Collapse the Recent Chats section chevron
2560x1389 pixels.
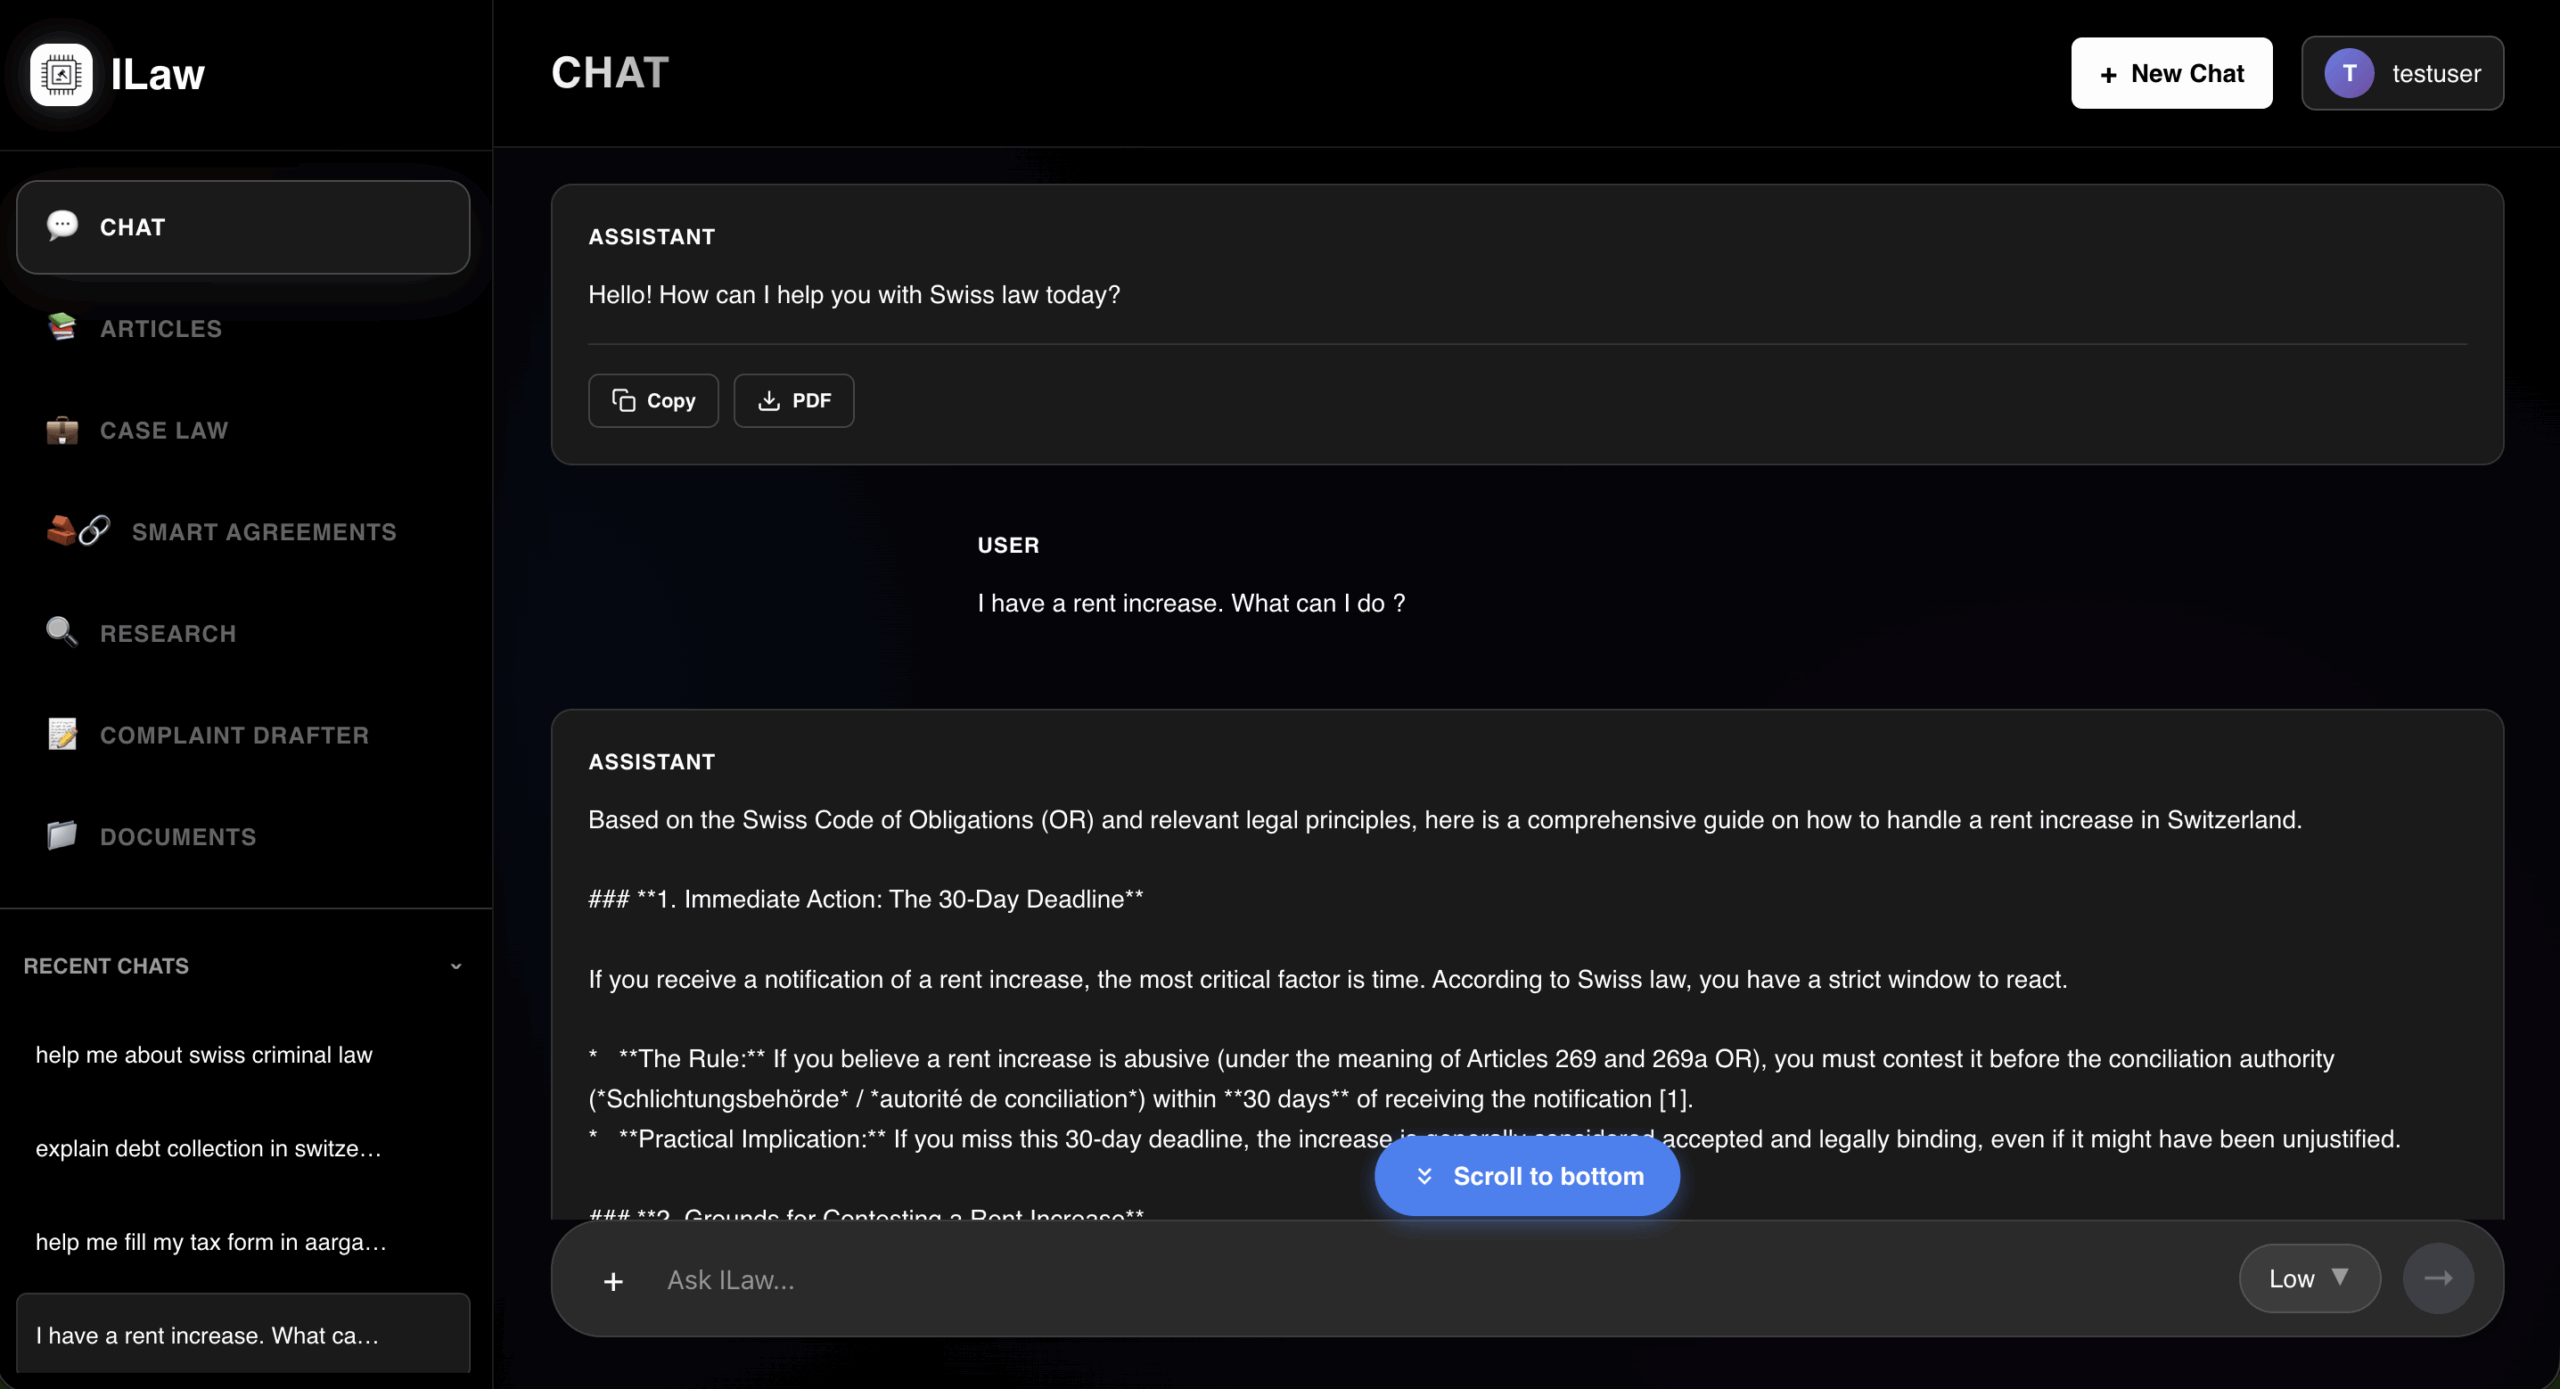pos(456,966)
